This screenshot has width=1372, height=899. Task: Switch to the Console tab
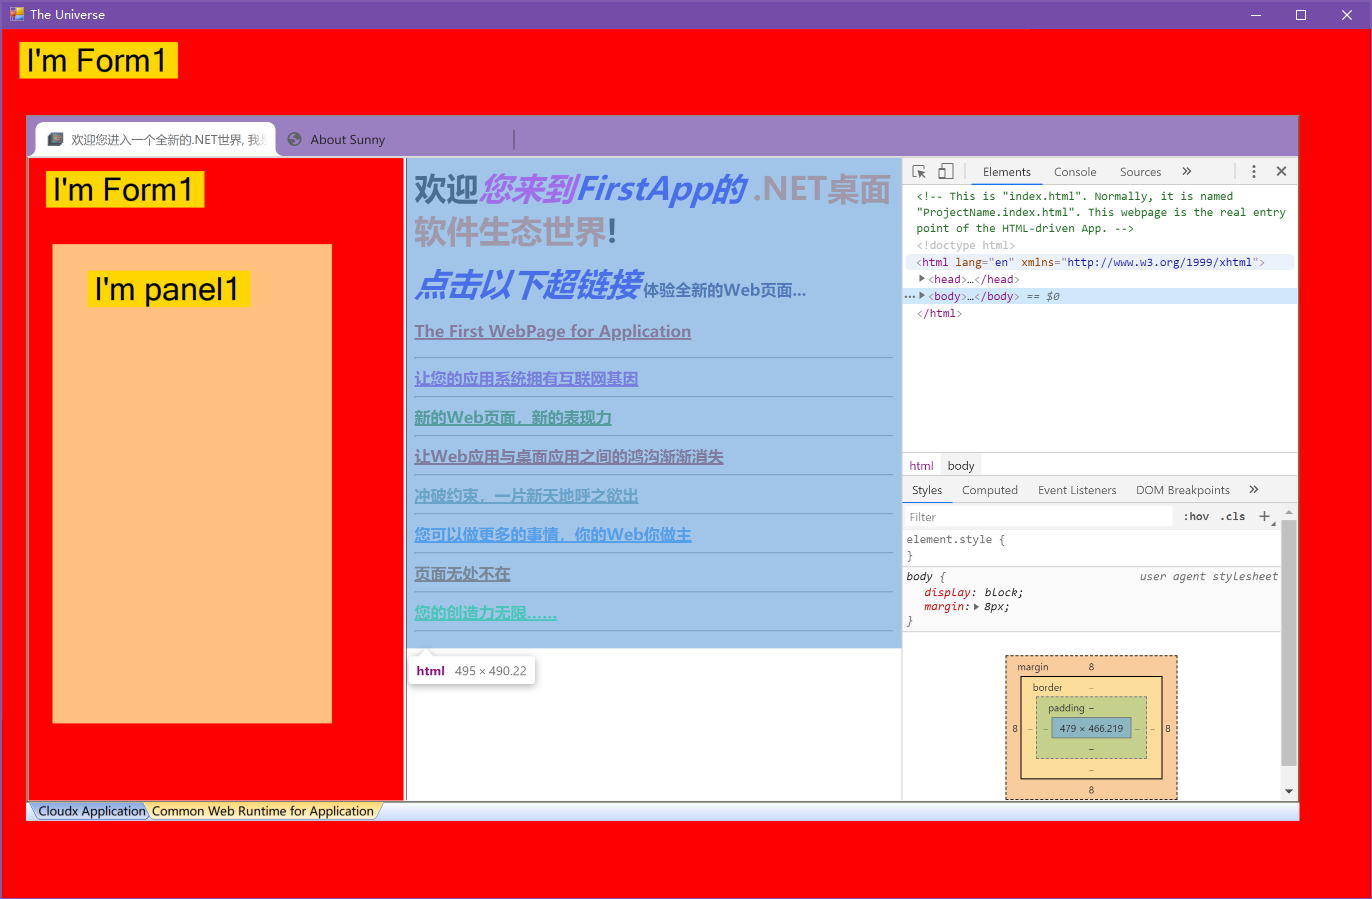pos(1075,172)
